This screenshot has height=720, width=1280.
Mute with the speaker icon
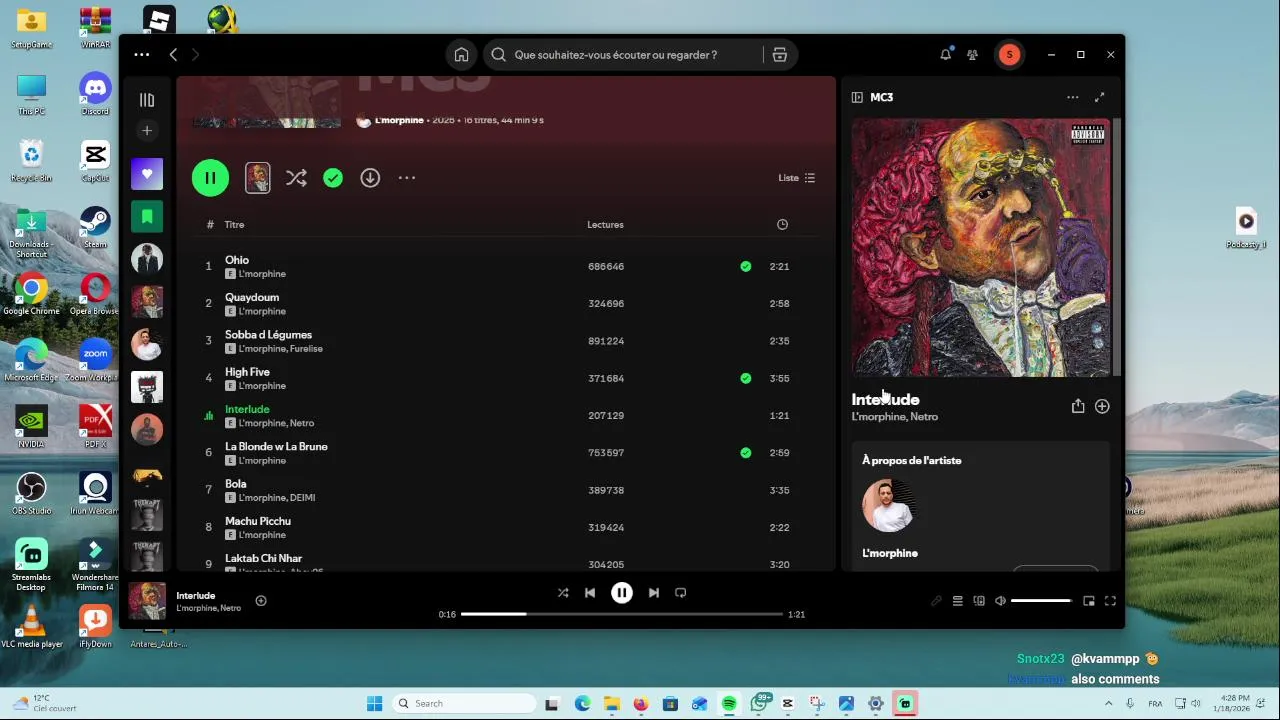1000,601
